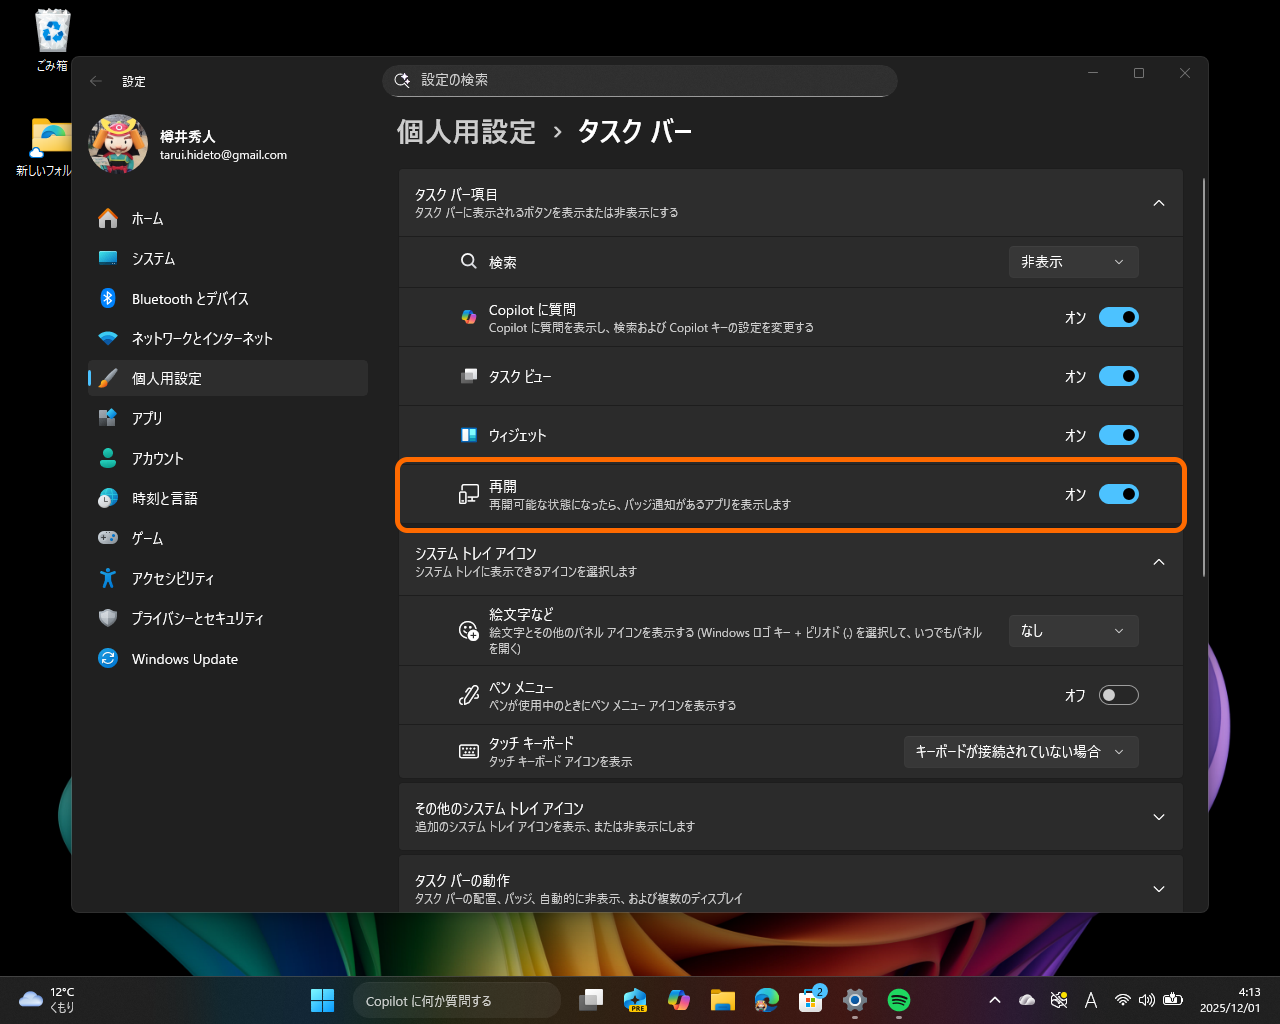Click the volume speaker tray icon
1280x1024 pixels.
(x=1147, y=1000)
